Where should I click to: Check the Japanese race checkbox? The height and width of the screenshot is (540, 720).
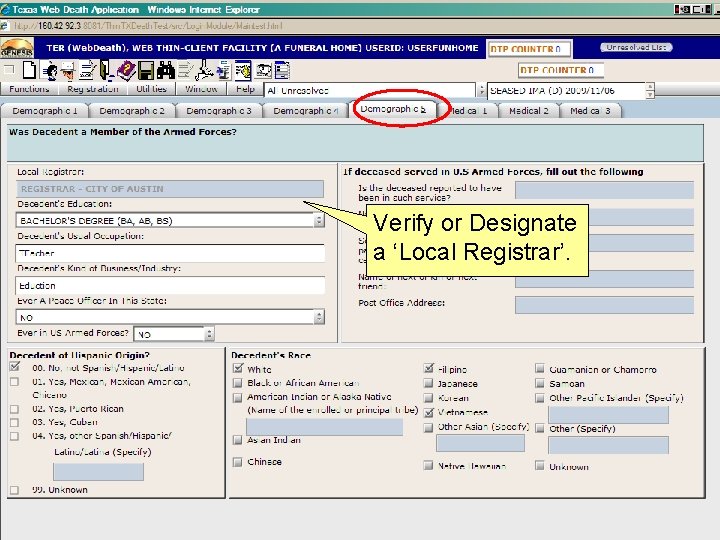click(x=429, y=383)
